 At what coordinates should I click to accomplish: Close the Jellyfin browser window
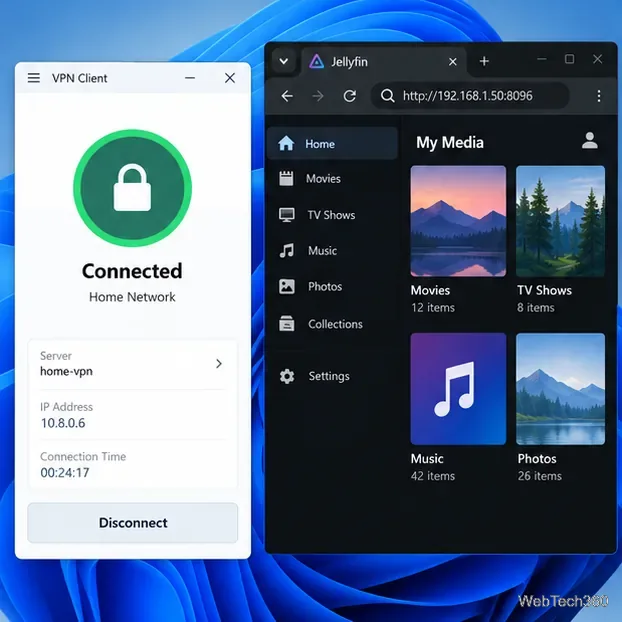coord(597,59)
